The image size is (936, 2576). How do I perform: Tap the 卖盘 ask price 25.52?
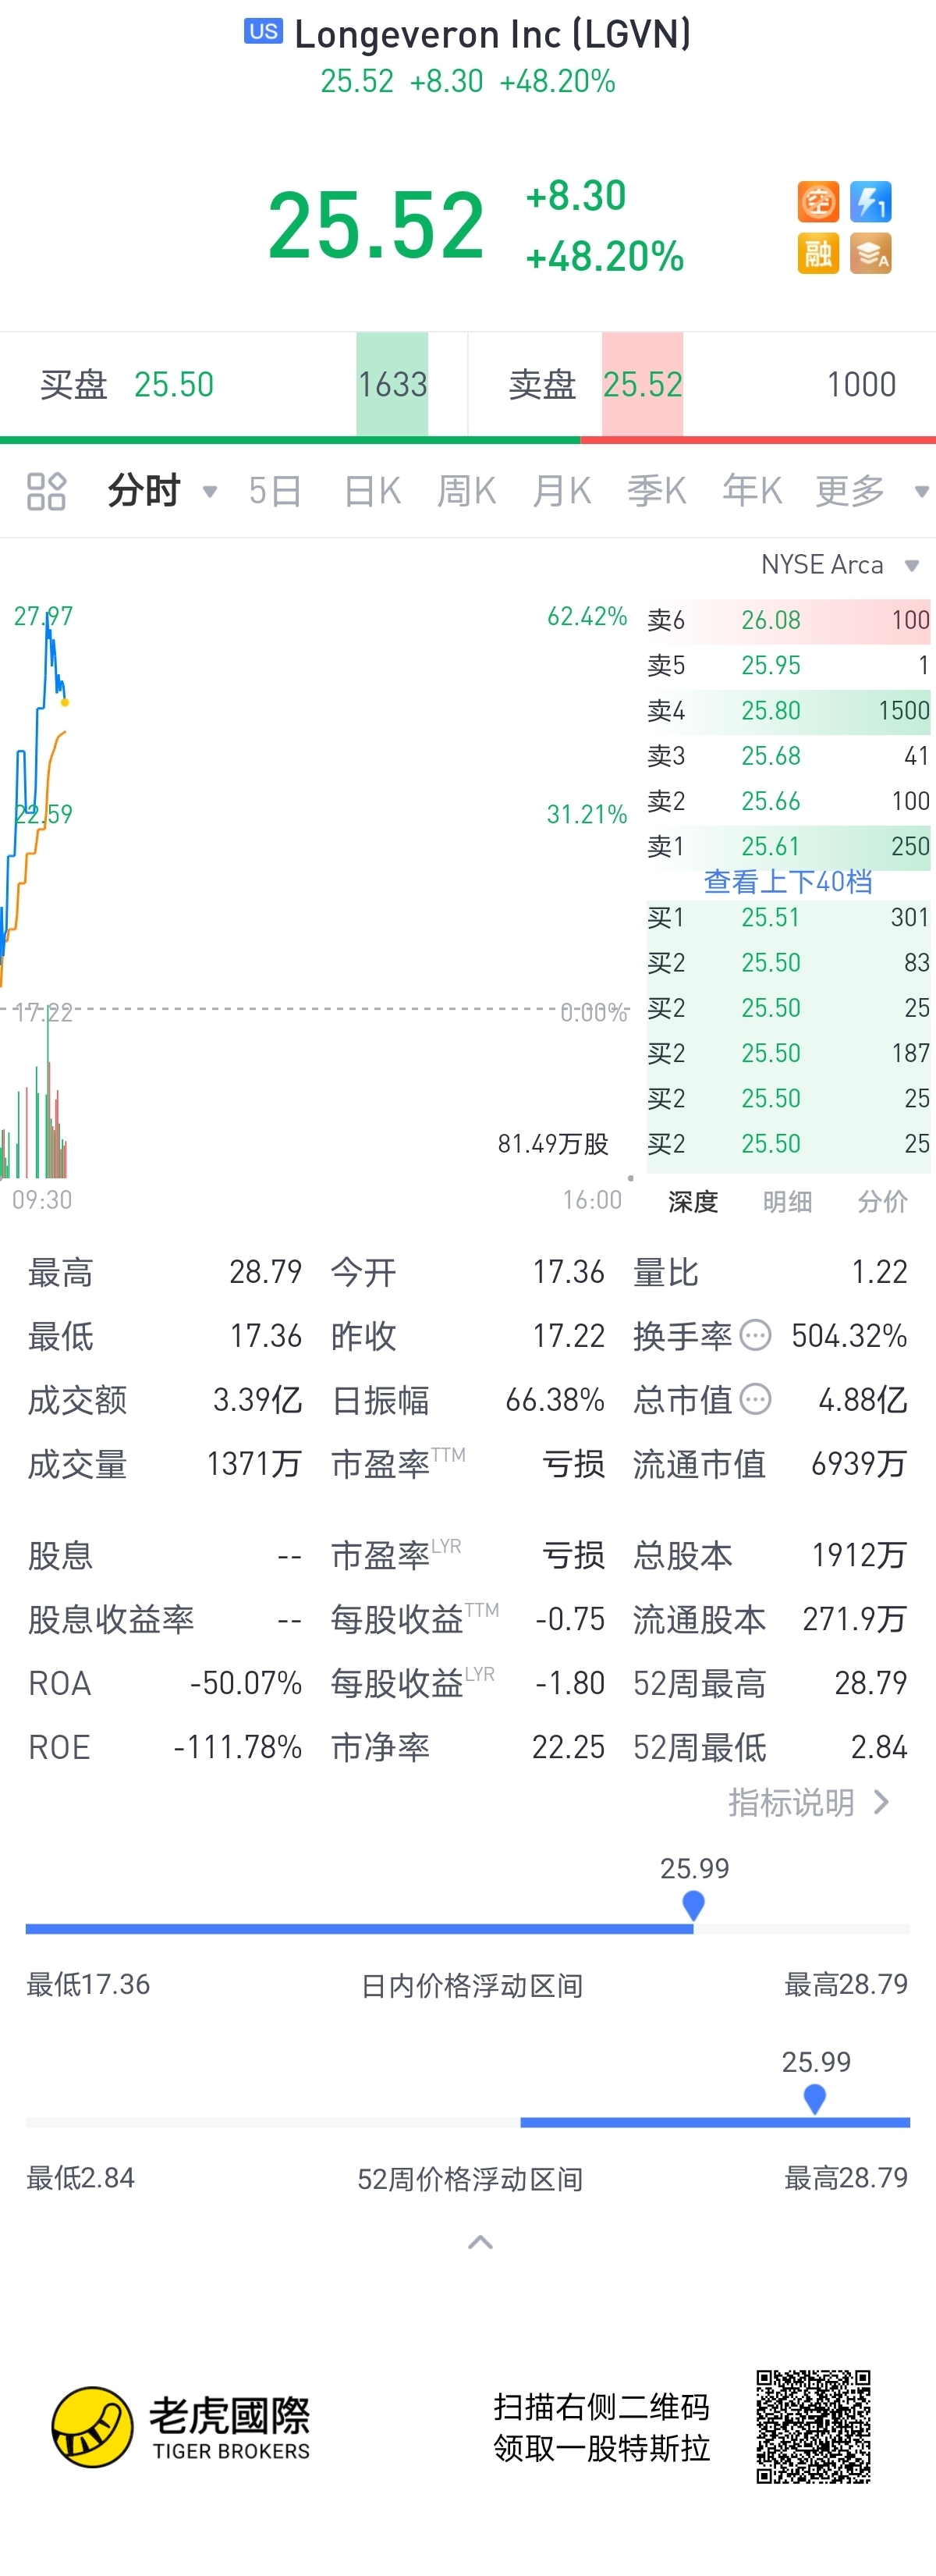click(x=643, y=384)
